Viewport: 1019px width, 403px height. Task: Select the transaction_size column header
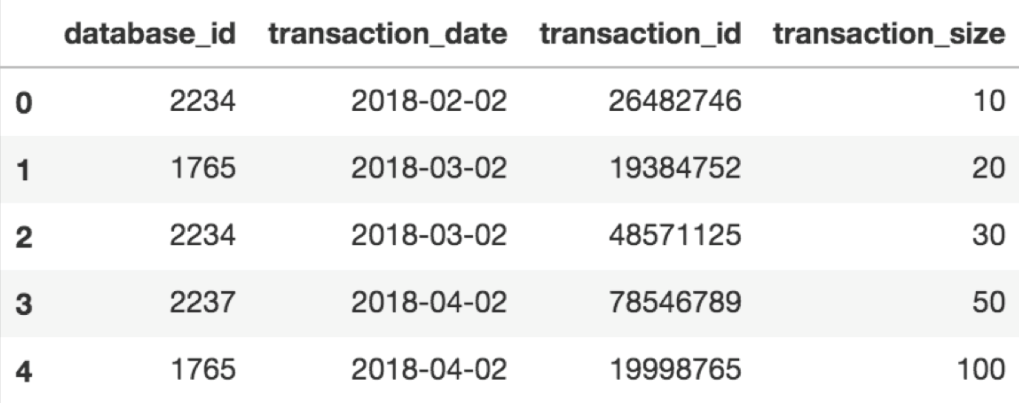coord(889,34)
